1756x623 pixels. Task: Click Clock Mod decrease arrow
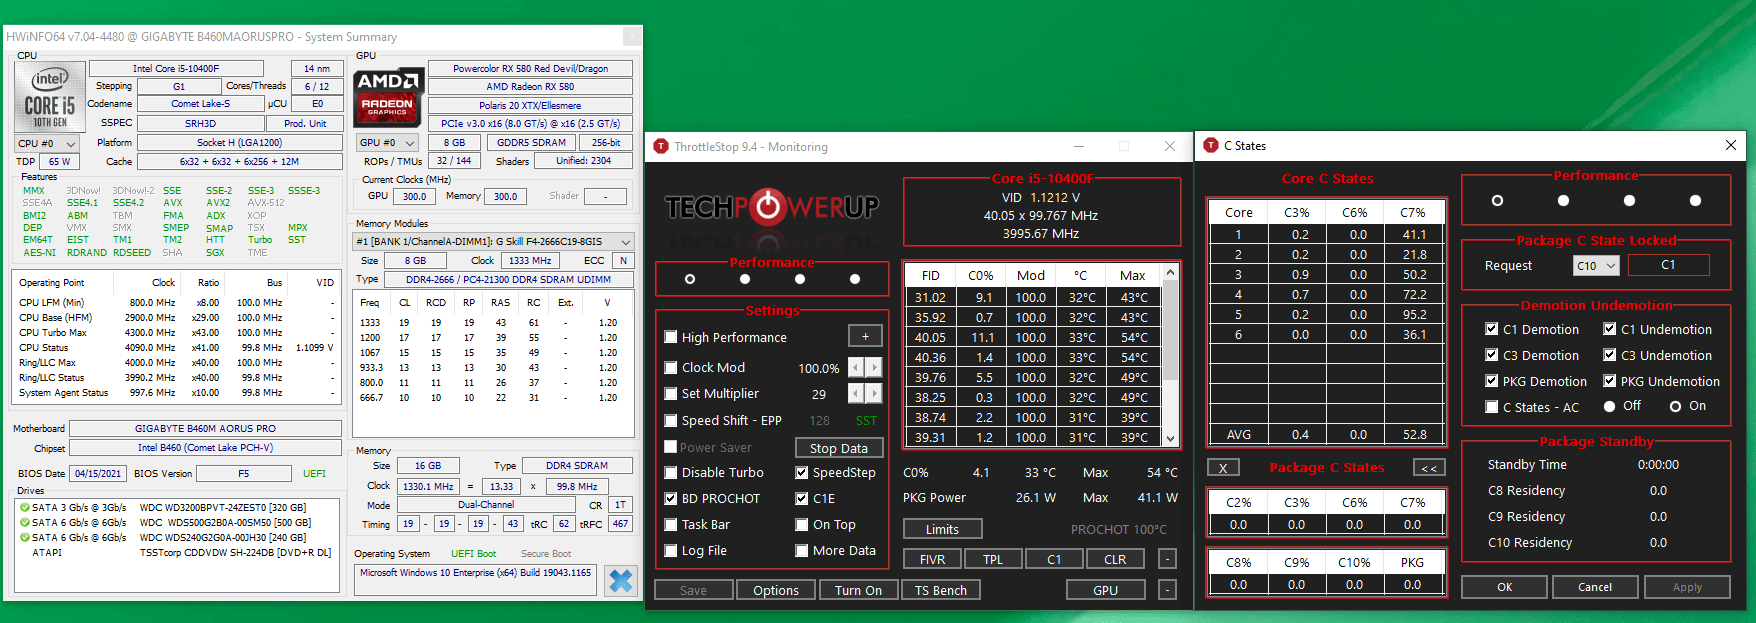pos(856,367)
